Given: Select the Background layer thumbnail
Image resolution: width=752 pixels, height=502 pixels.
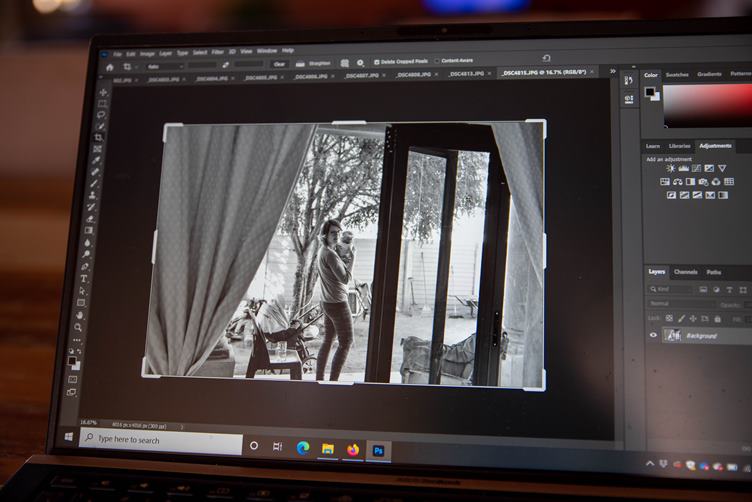Looking at the screenshot, I should click(x=672, y=335).
